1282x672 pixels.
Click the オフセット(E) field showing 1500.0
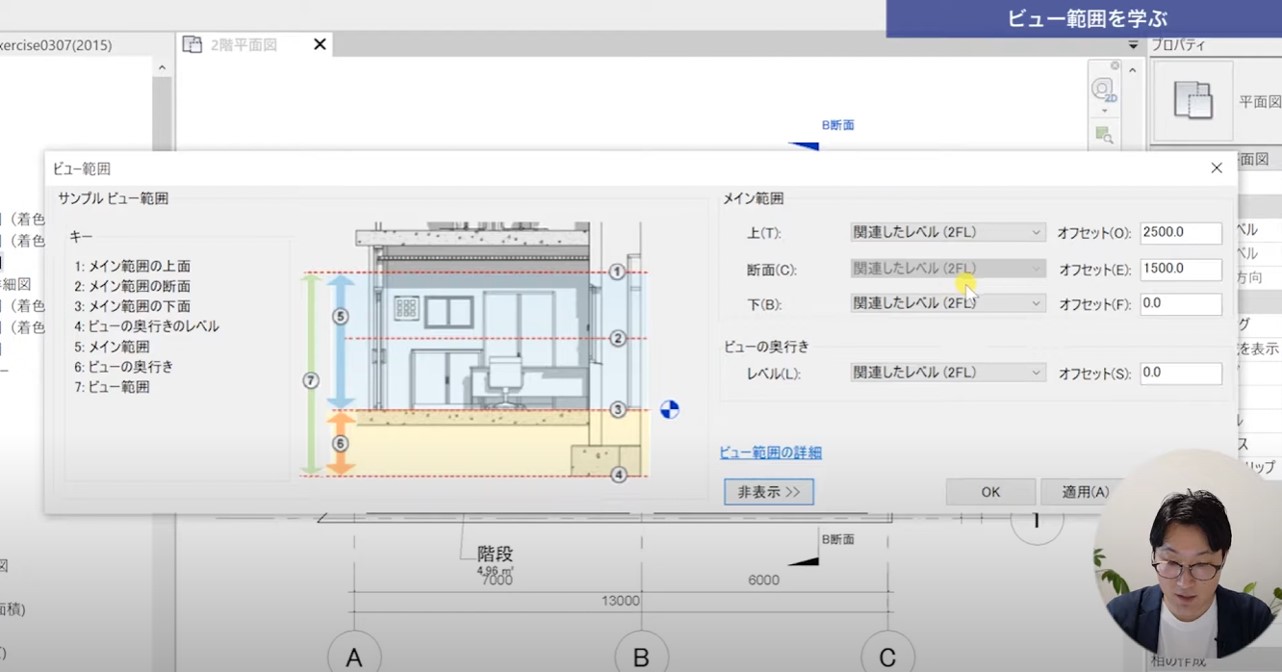pyautogui.click(x=1180, y=269)
